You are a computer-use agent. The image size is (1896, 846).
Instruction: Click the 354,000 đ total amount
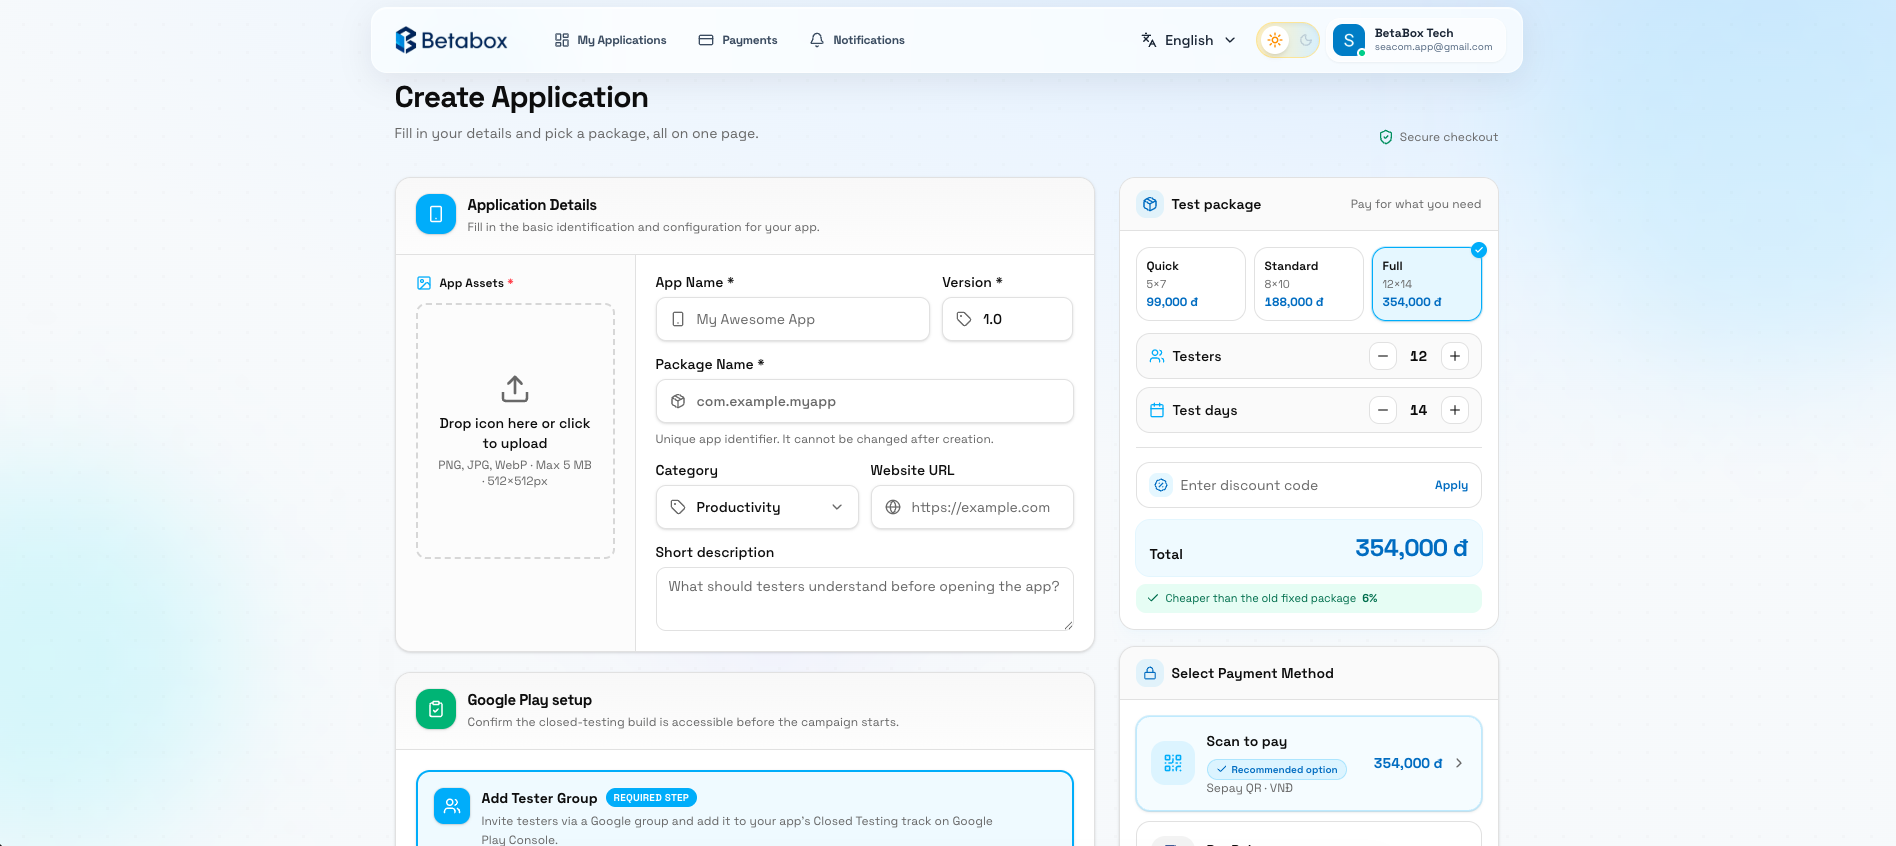click(1411, 548)
